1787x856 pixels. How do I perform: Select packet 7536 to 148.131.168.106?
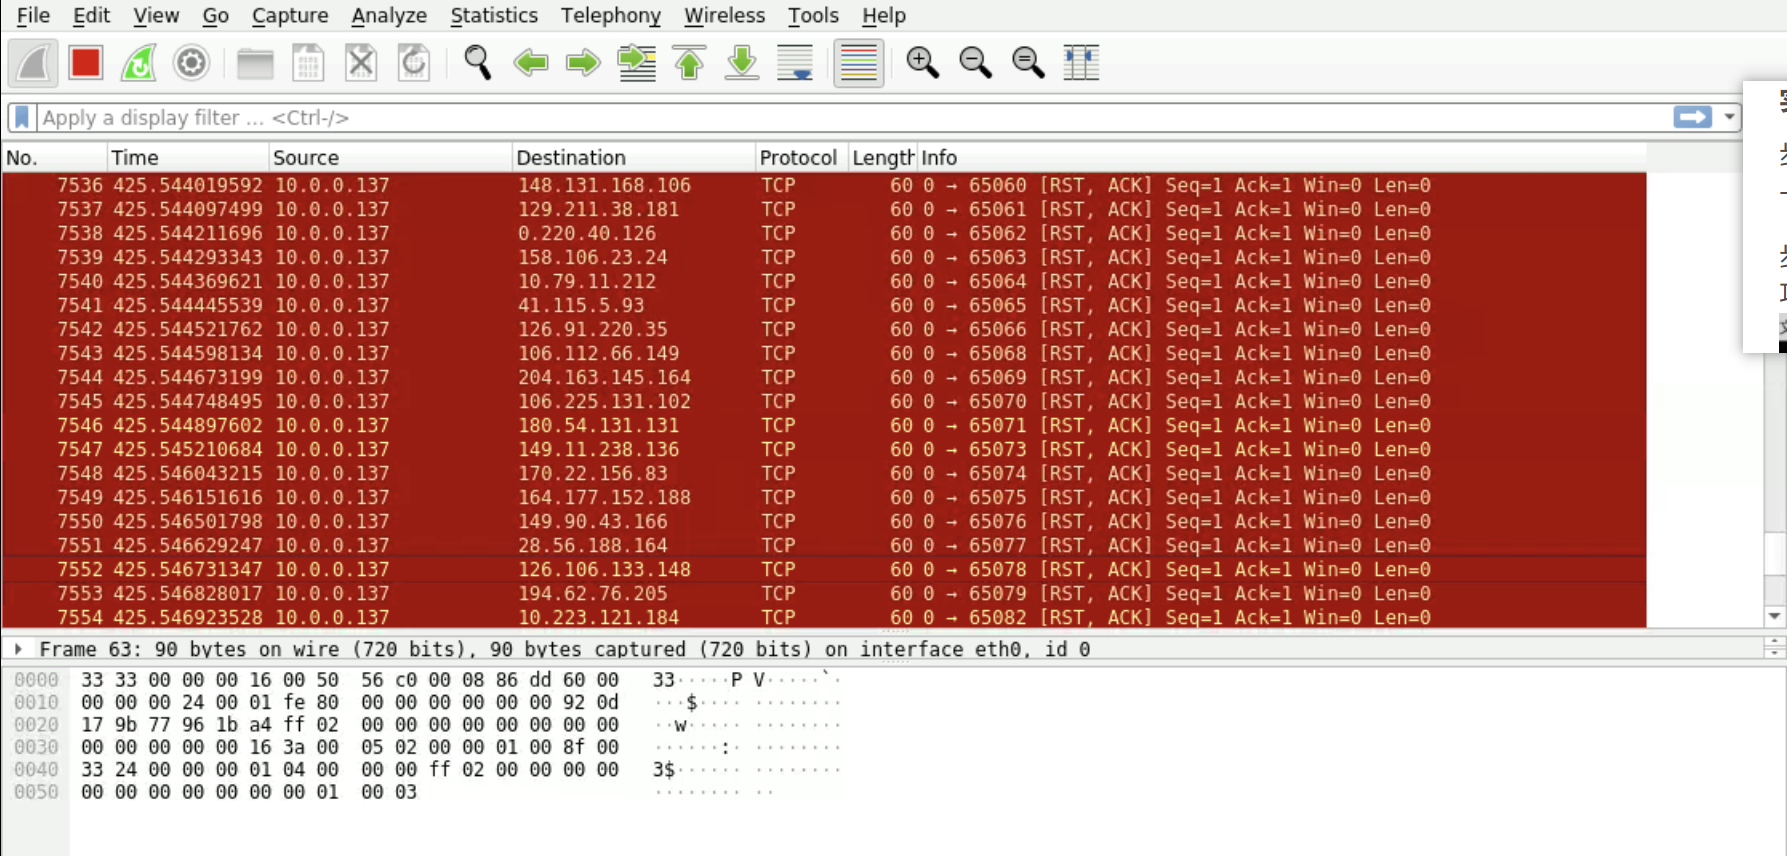click(824, 185)
